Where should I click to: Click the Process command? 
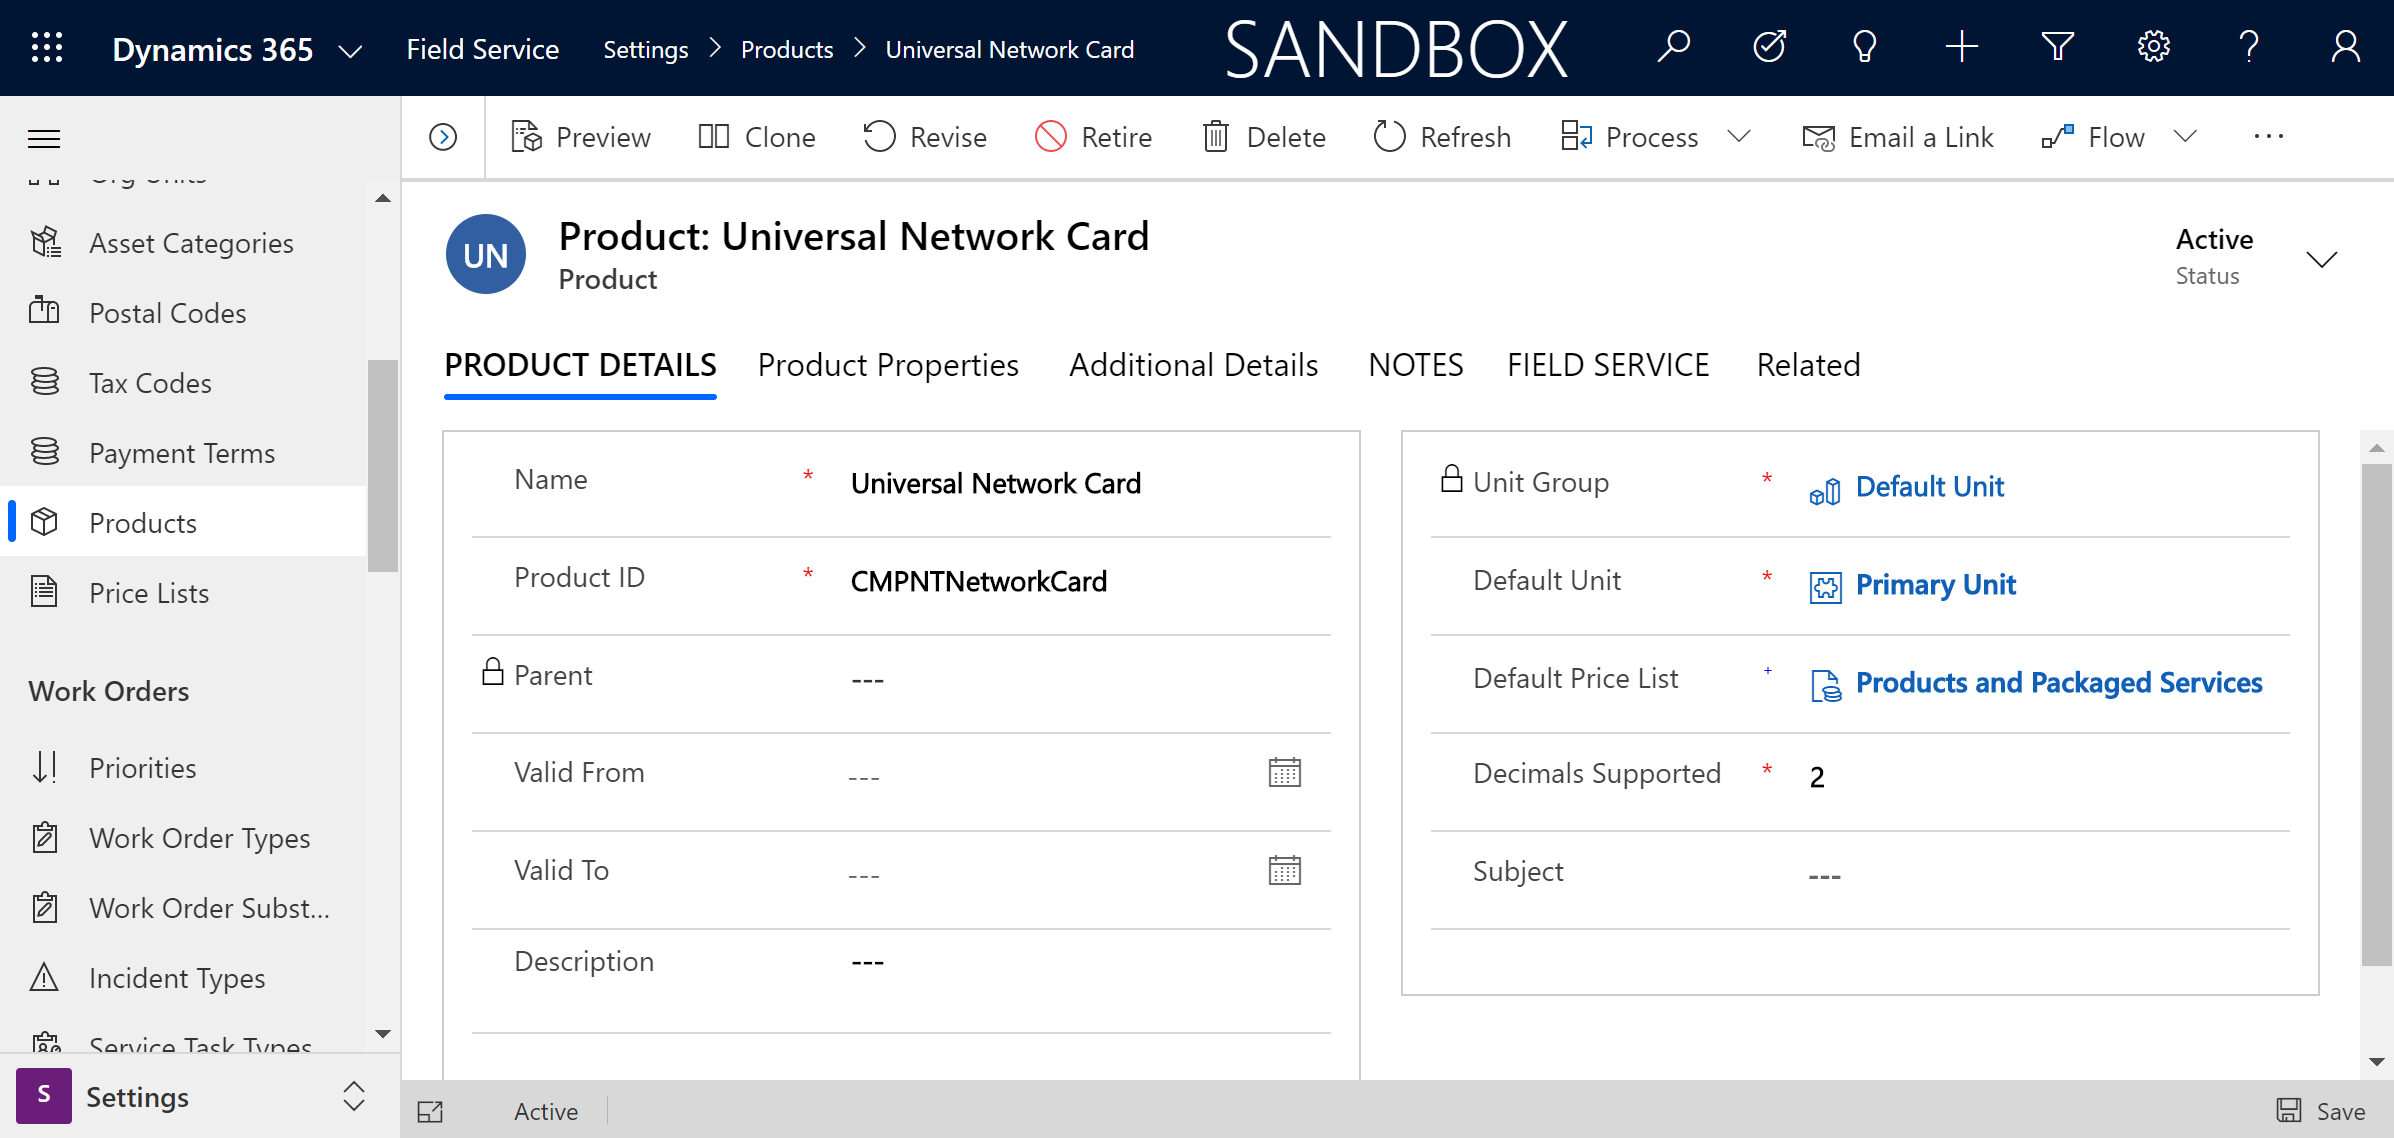point(1630,137)
